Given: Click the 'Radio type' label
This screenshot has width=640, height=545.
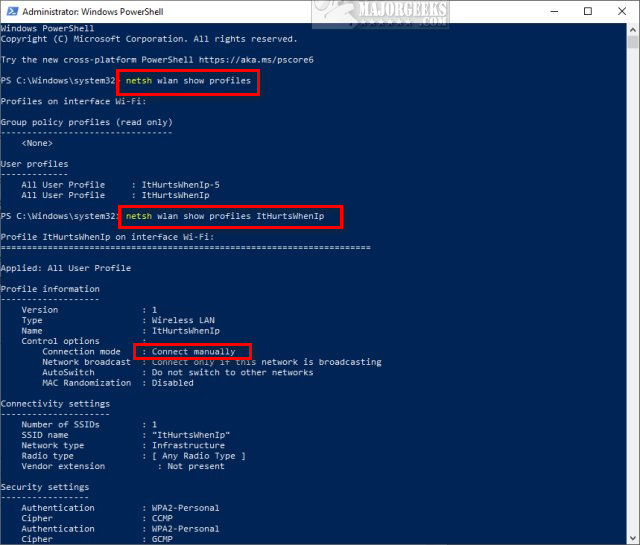Looking at the screenshot, I should tap(47, 456).
